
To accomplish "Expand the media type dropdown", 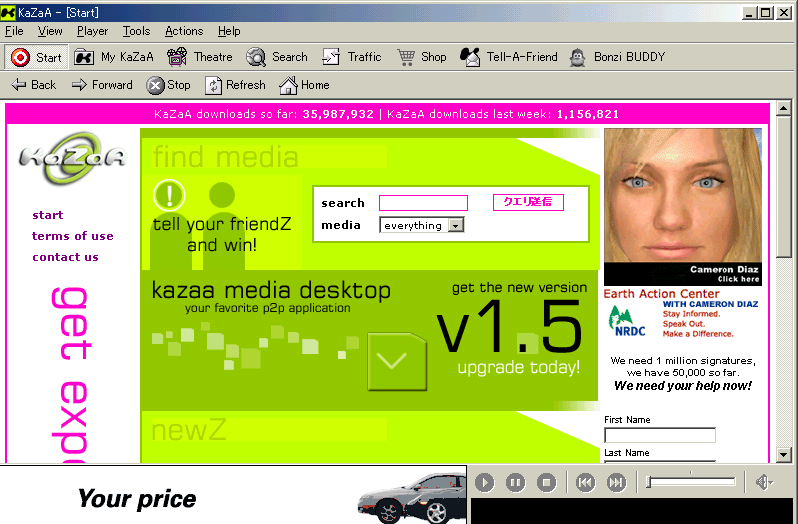I will point(456,226).
